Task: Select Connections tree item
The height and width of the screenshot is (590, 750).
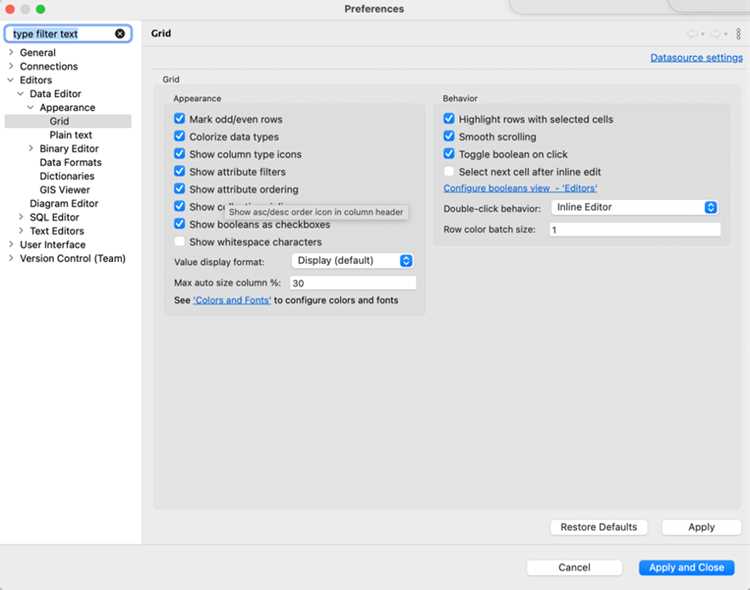Action: point(49,67)
